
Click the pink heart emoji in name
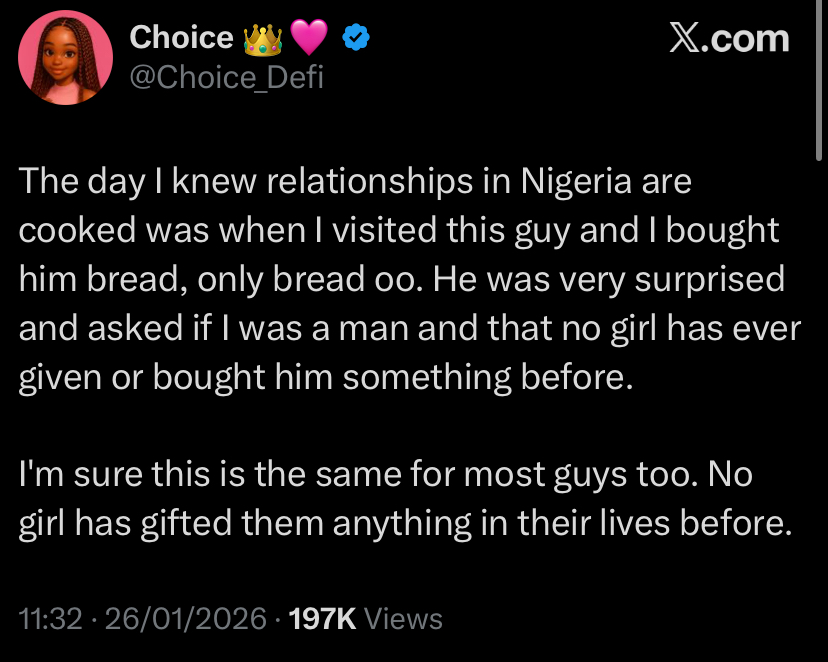pos(309,39)
